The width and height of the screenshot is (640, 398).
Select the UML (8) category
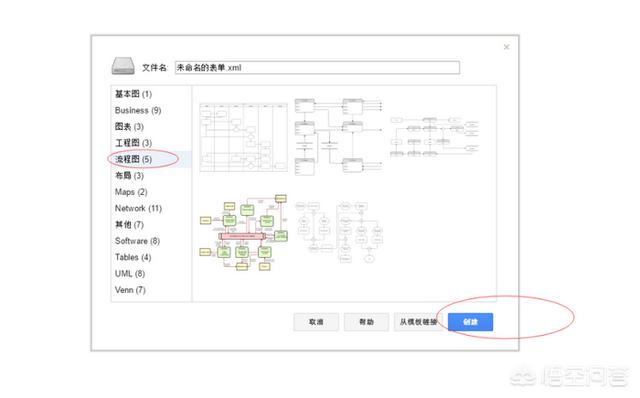click(130, 273)
